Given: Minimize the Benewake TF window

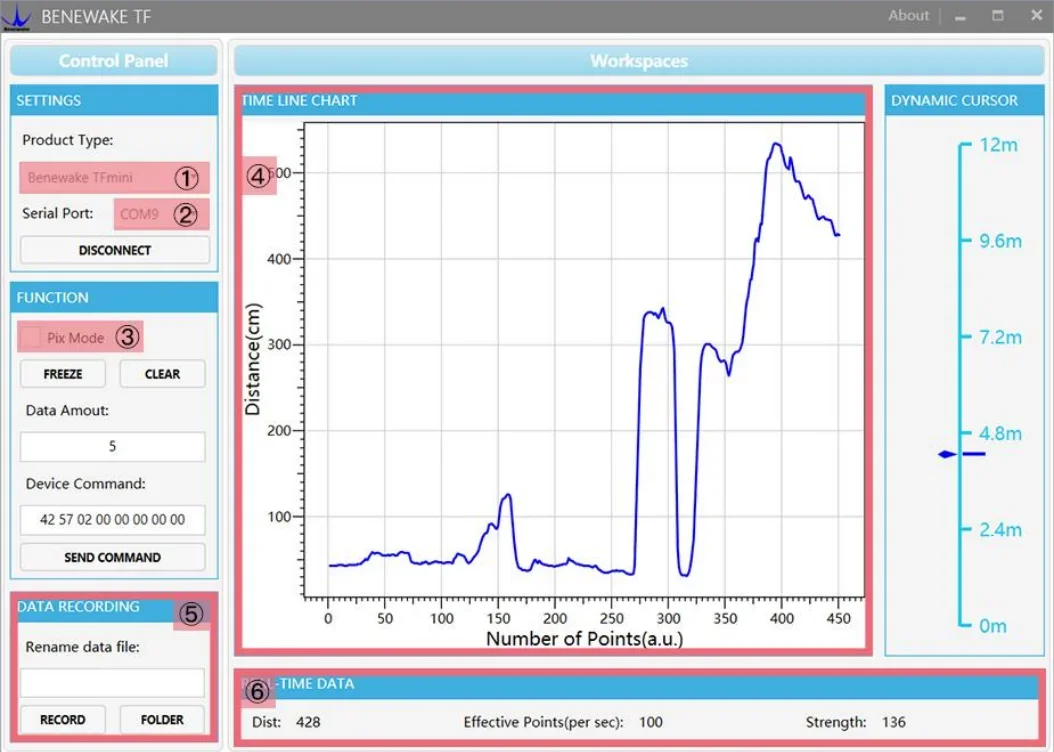Looking at the screenshot, I should tap(960, 17).
